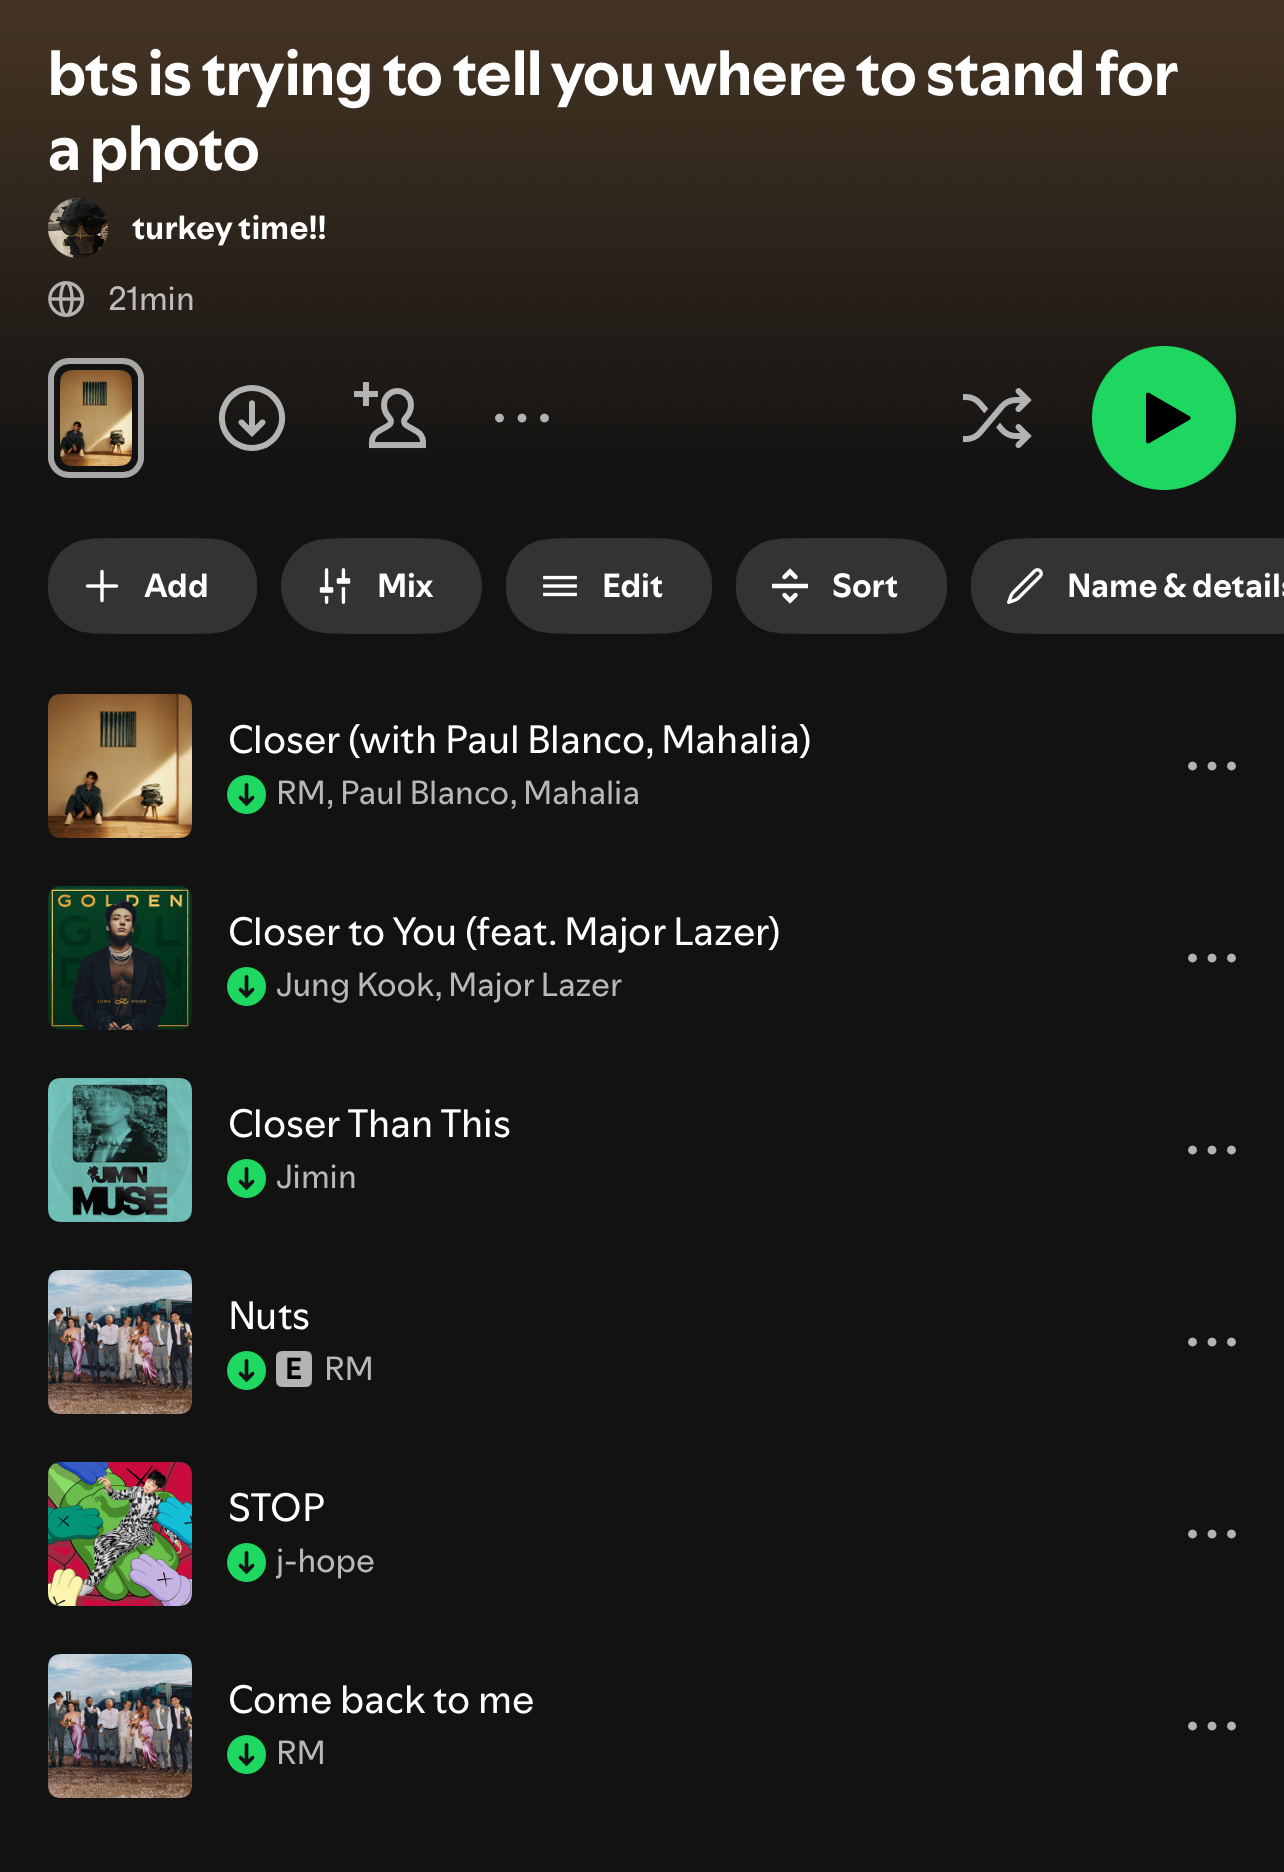
Task: Click the downloaded indicator on Closer Than This
Action: tap(246, 1178)
